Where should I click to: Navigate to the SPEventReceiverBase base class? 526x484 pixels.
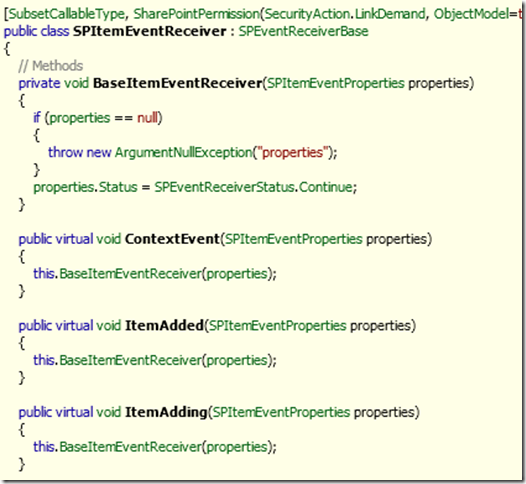pos(303,31)
